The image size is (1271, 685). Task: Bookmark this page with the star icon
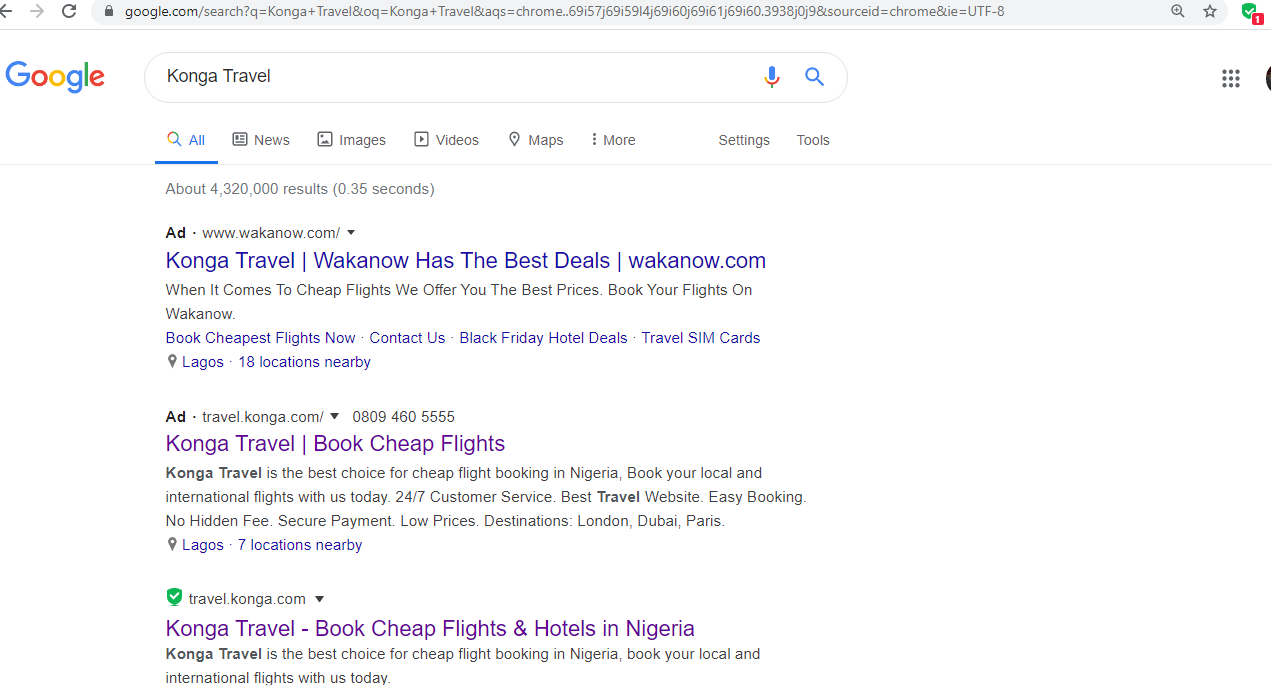pos(1210,11)
